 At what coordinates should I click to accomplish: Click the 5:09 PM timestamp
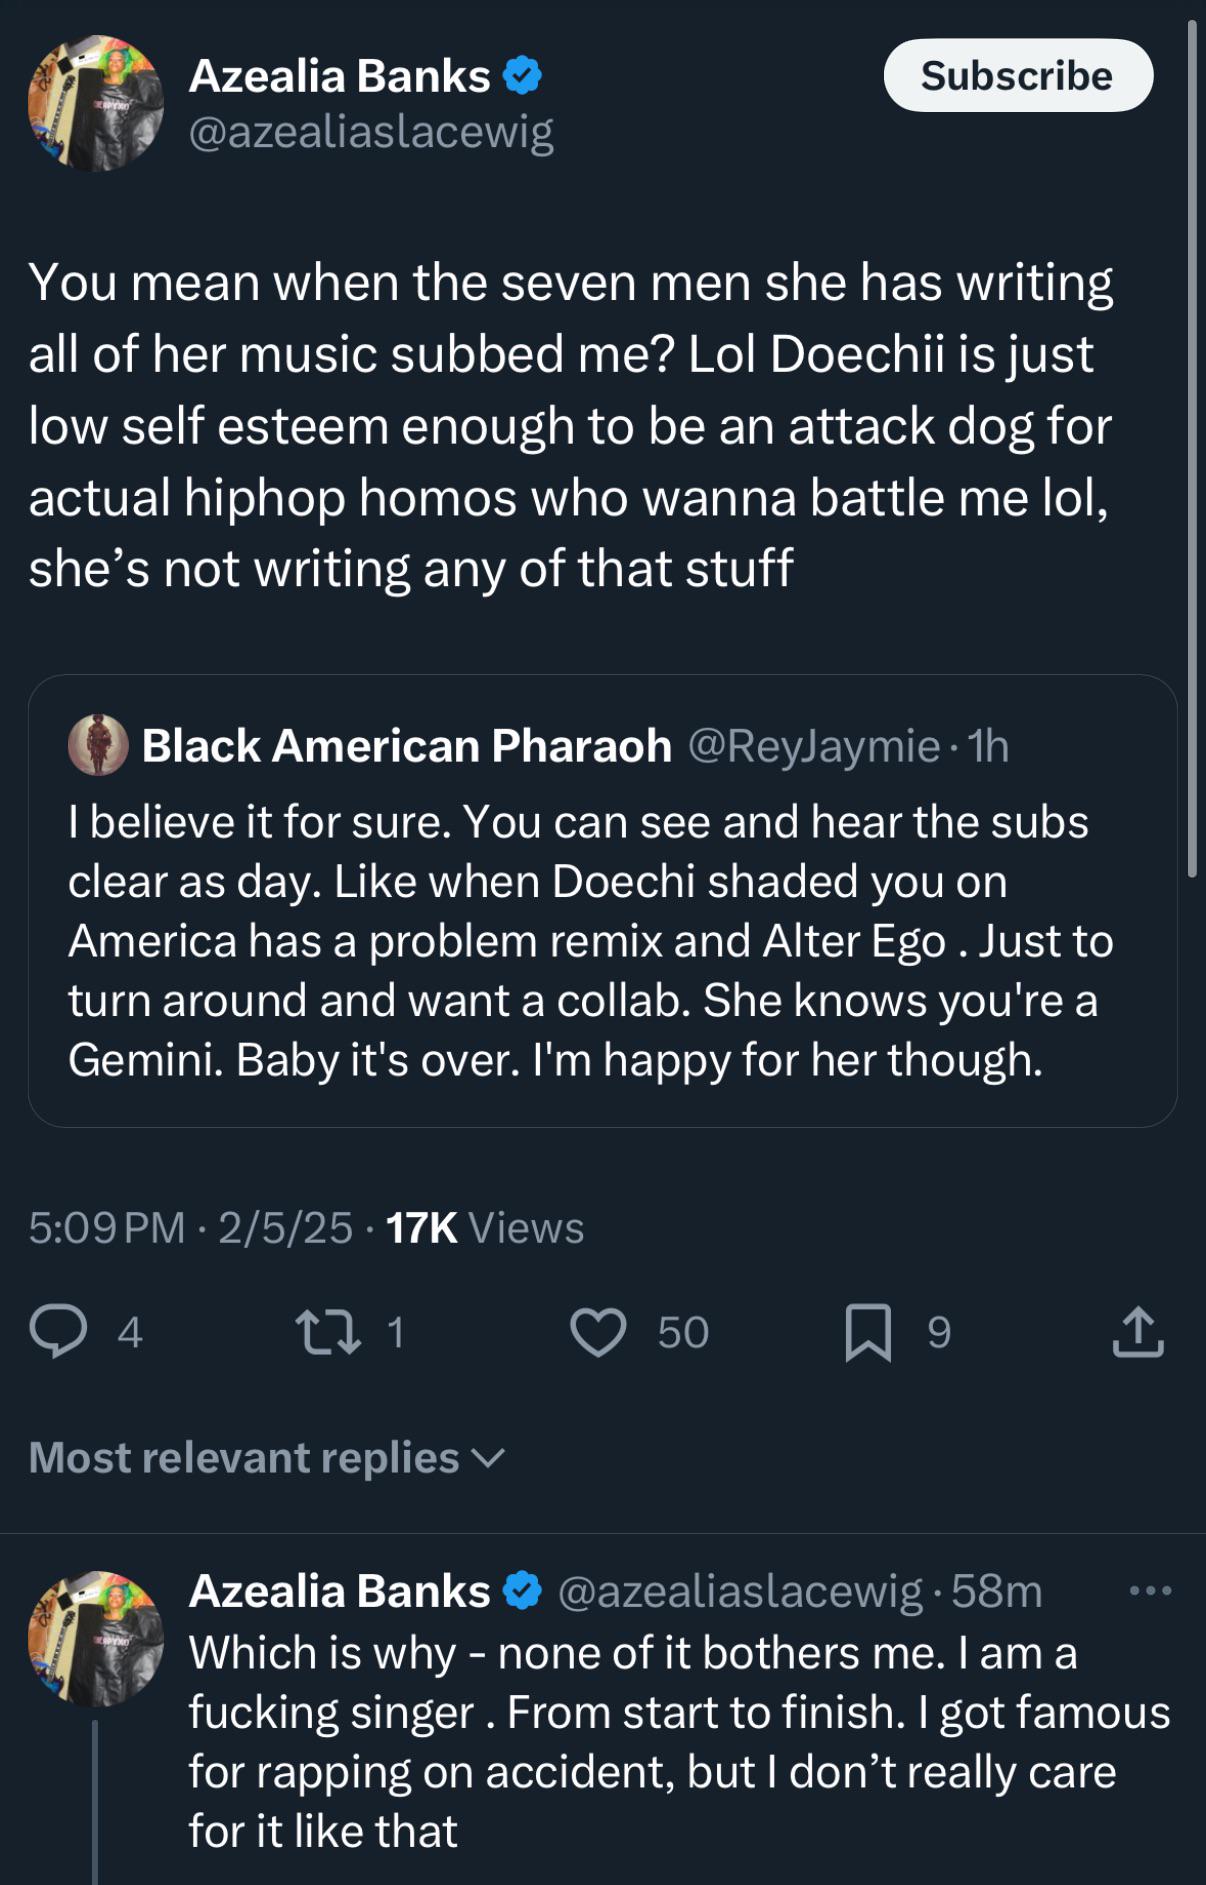click(107, 1228)
